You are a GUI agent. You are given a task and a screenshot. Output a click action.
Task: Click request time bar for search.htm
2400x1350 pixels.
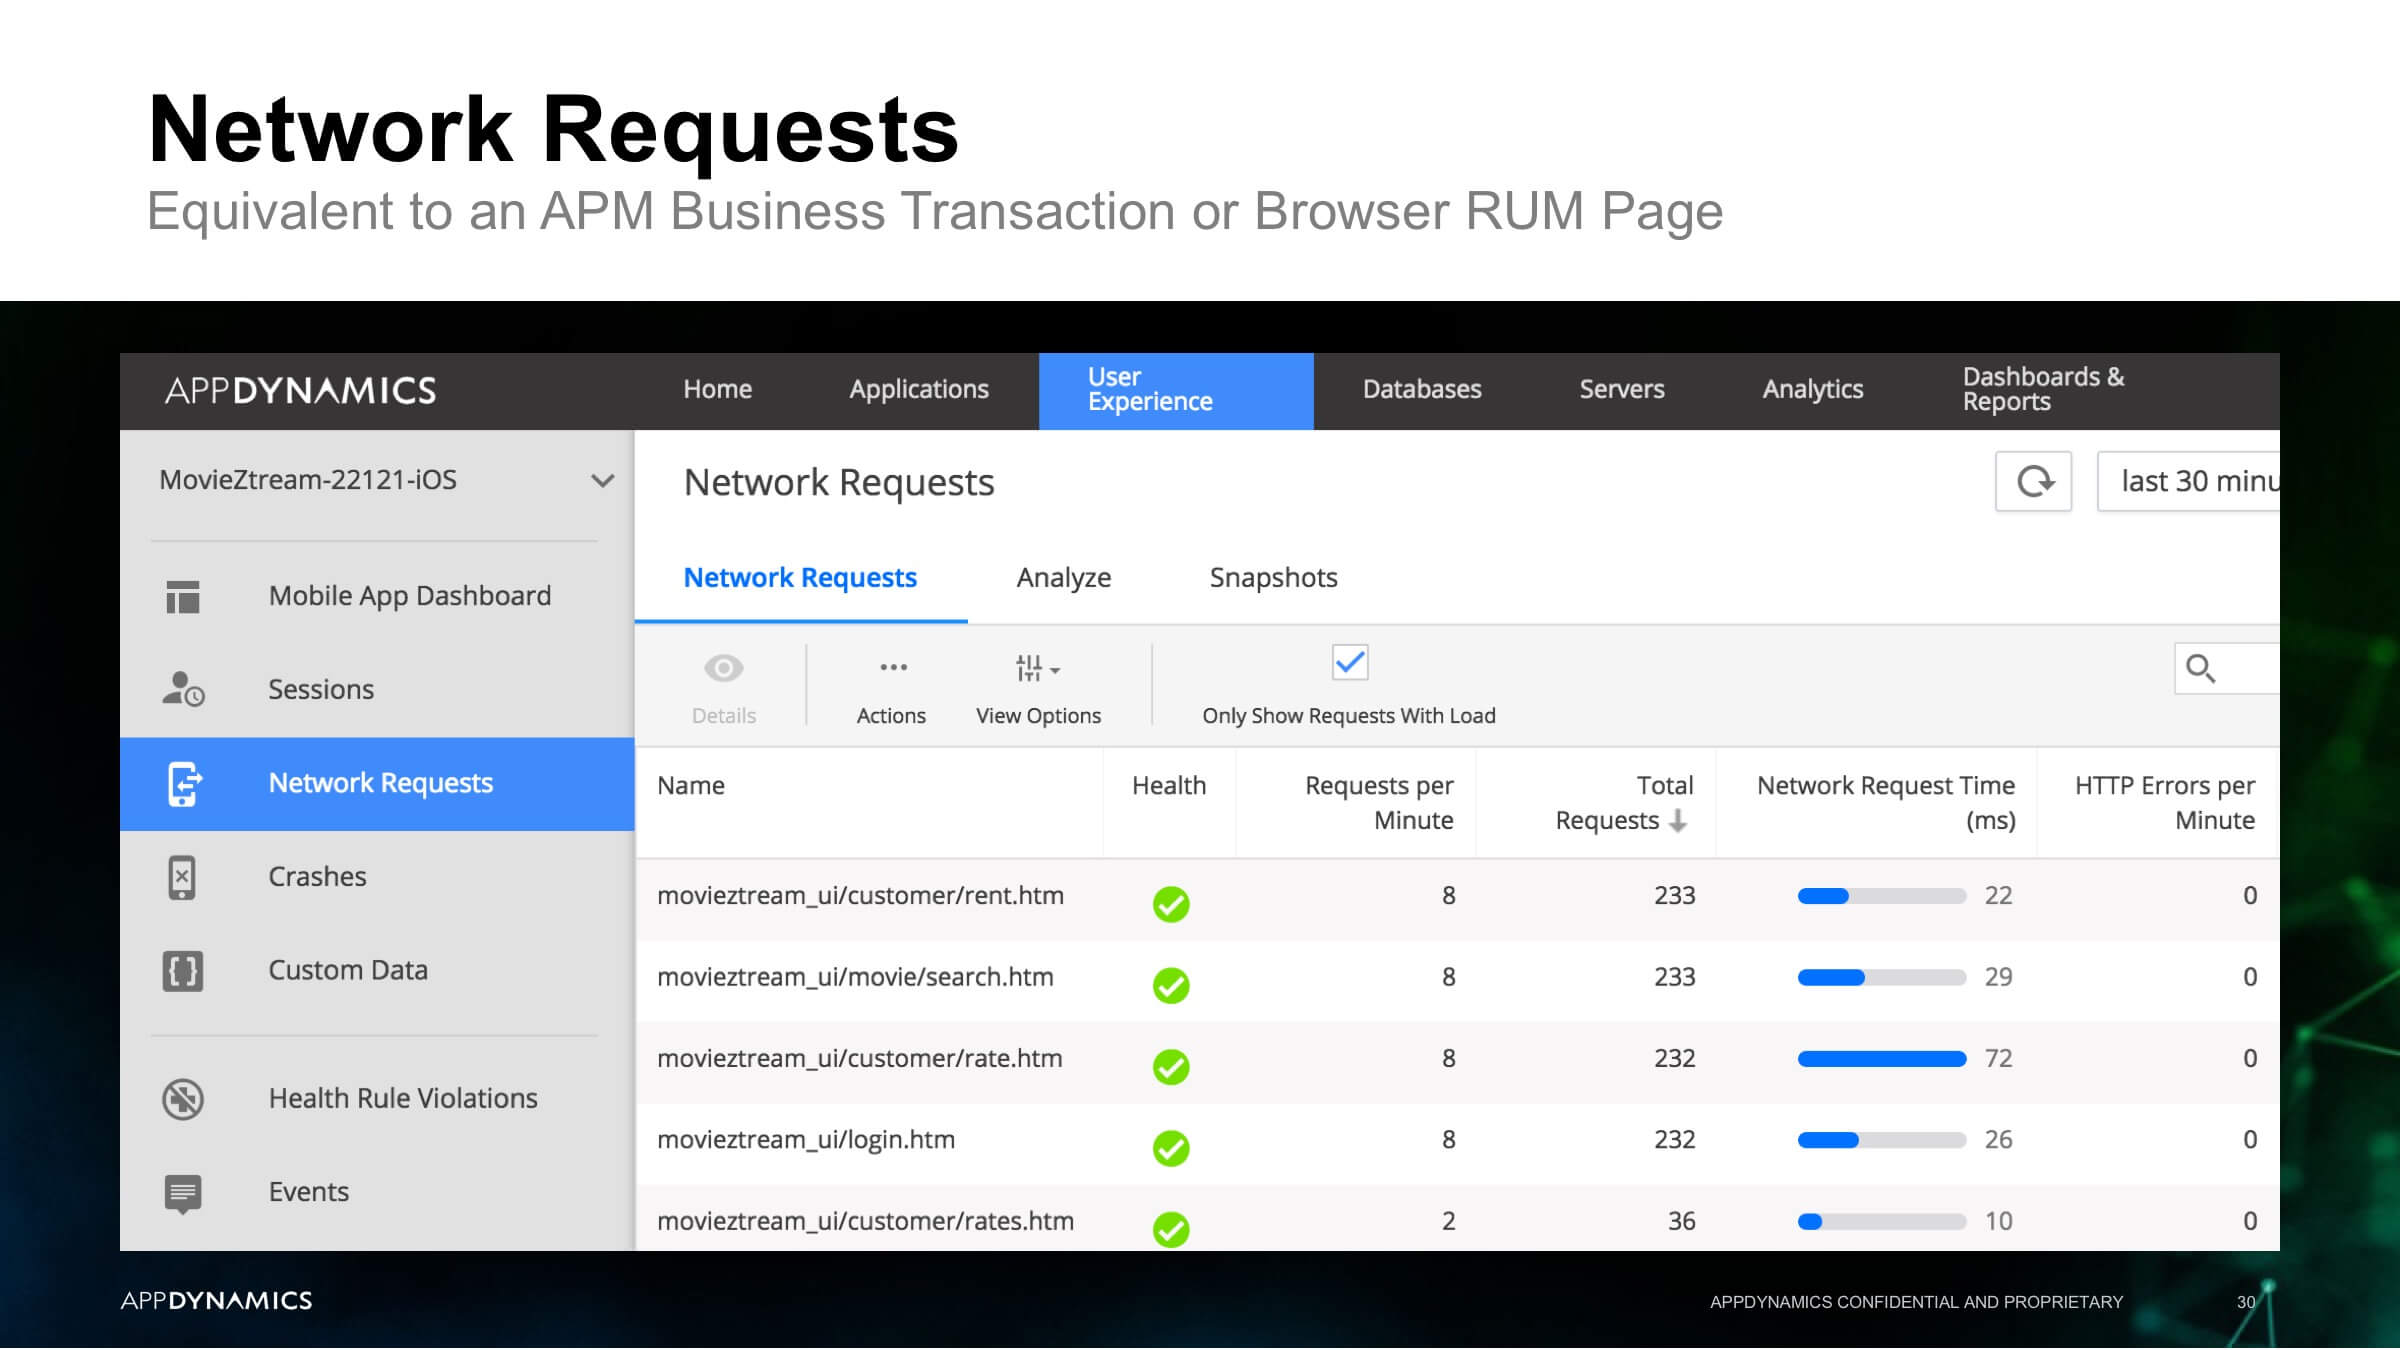[x=1881, y=978]
